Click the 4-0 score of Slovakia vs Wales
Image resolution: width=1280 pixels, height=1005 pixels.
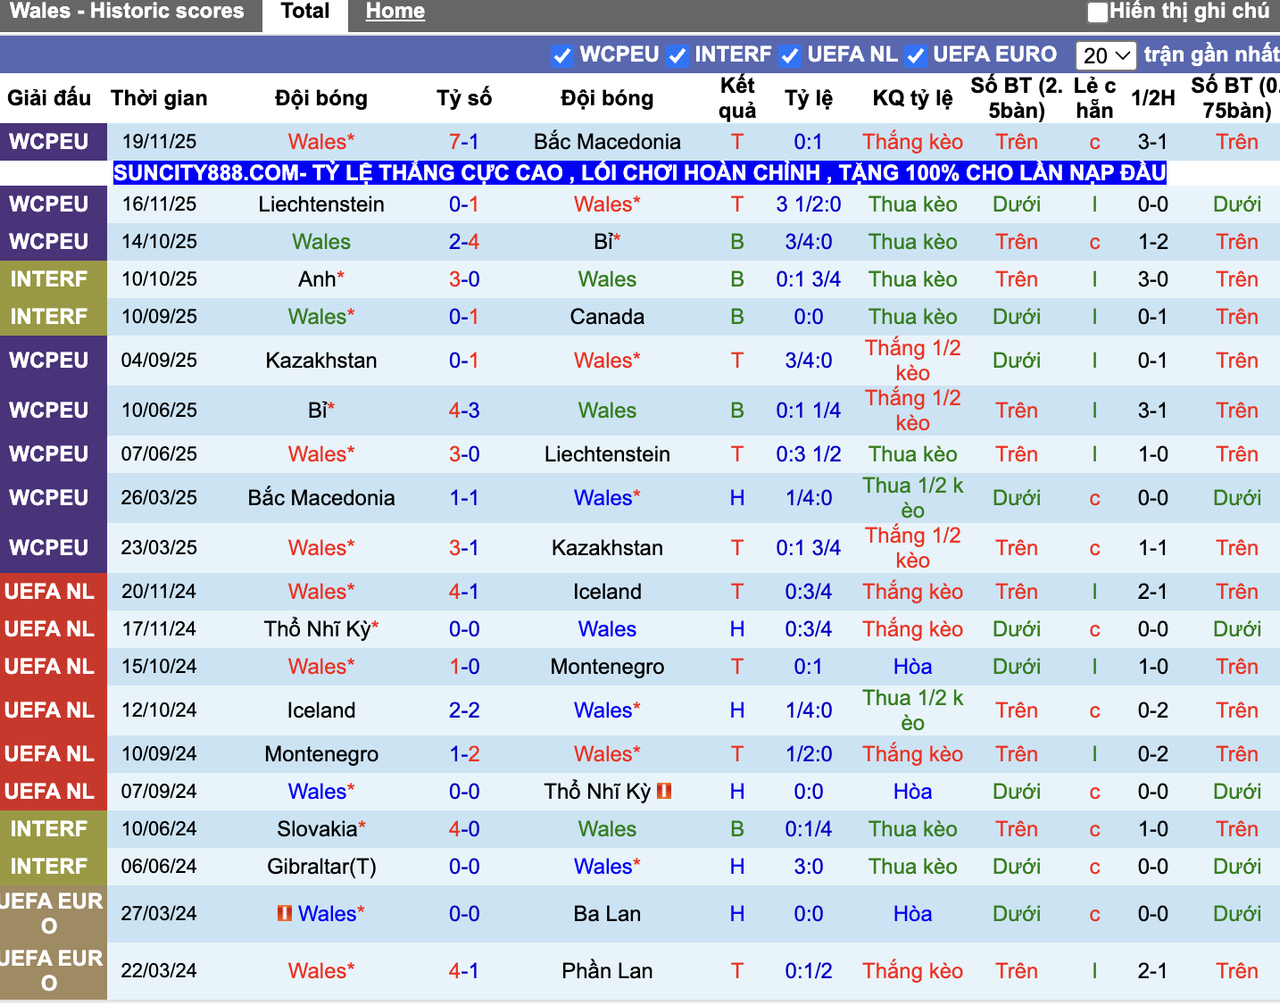(x=464, y=829)
